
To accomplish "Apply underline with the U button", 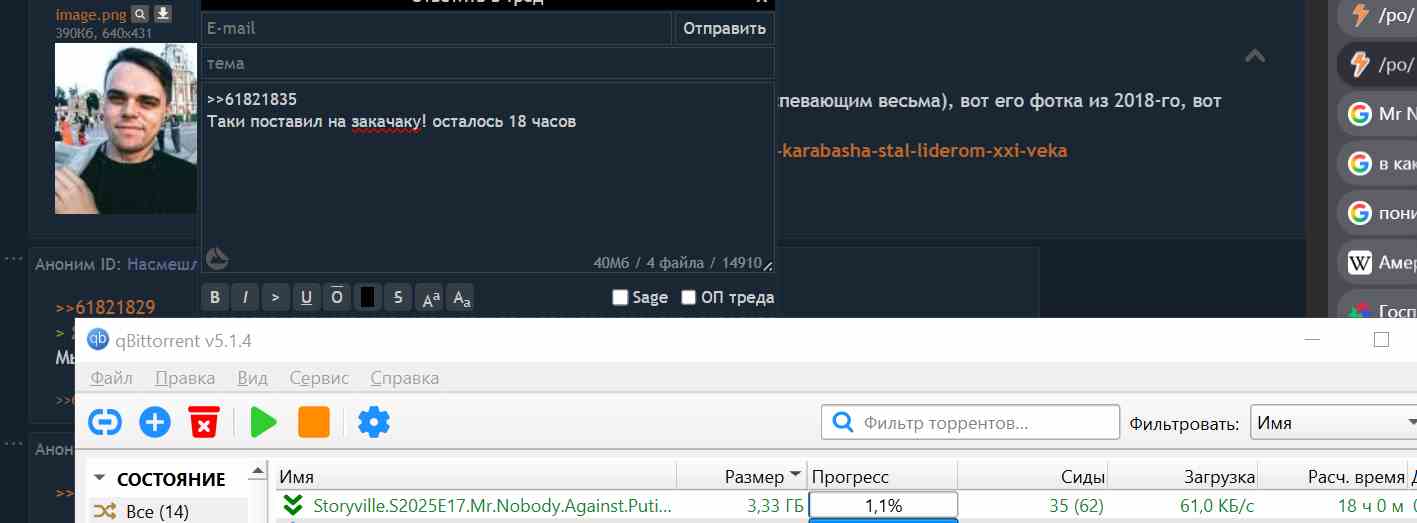I will click(x=306, y=297).
